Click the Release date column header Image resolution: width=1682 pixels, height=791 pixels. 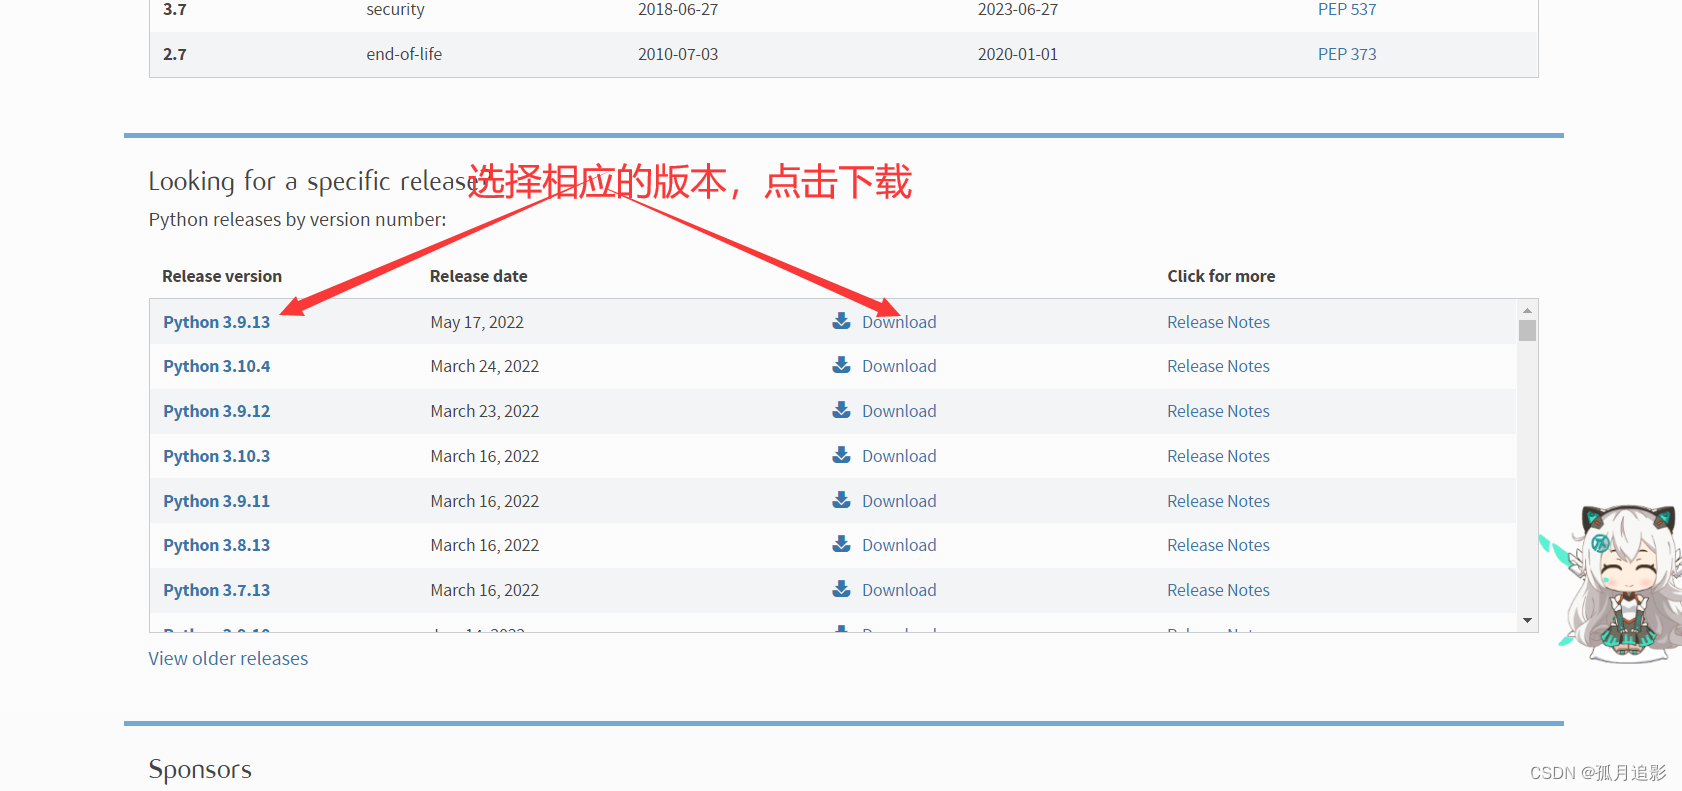pyautogui.click(x=479, y=276)
